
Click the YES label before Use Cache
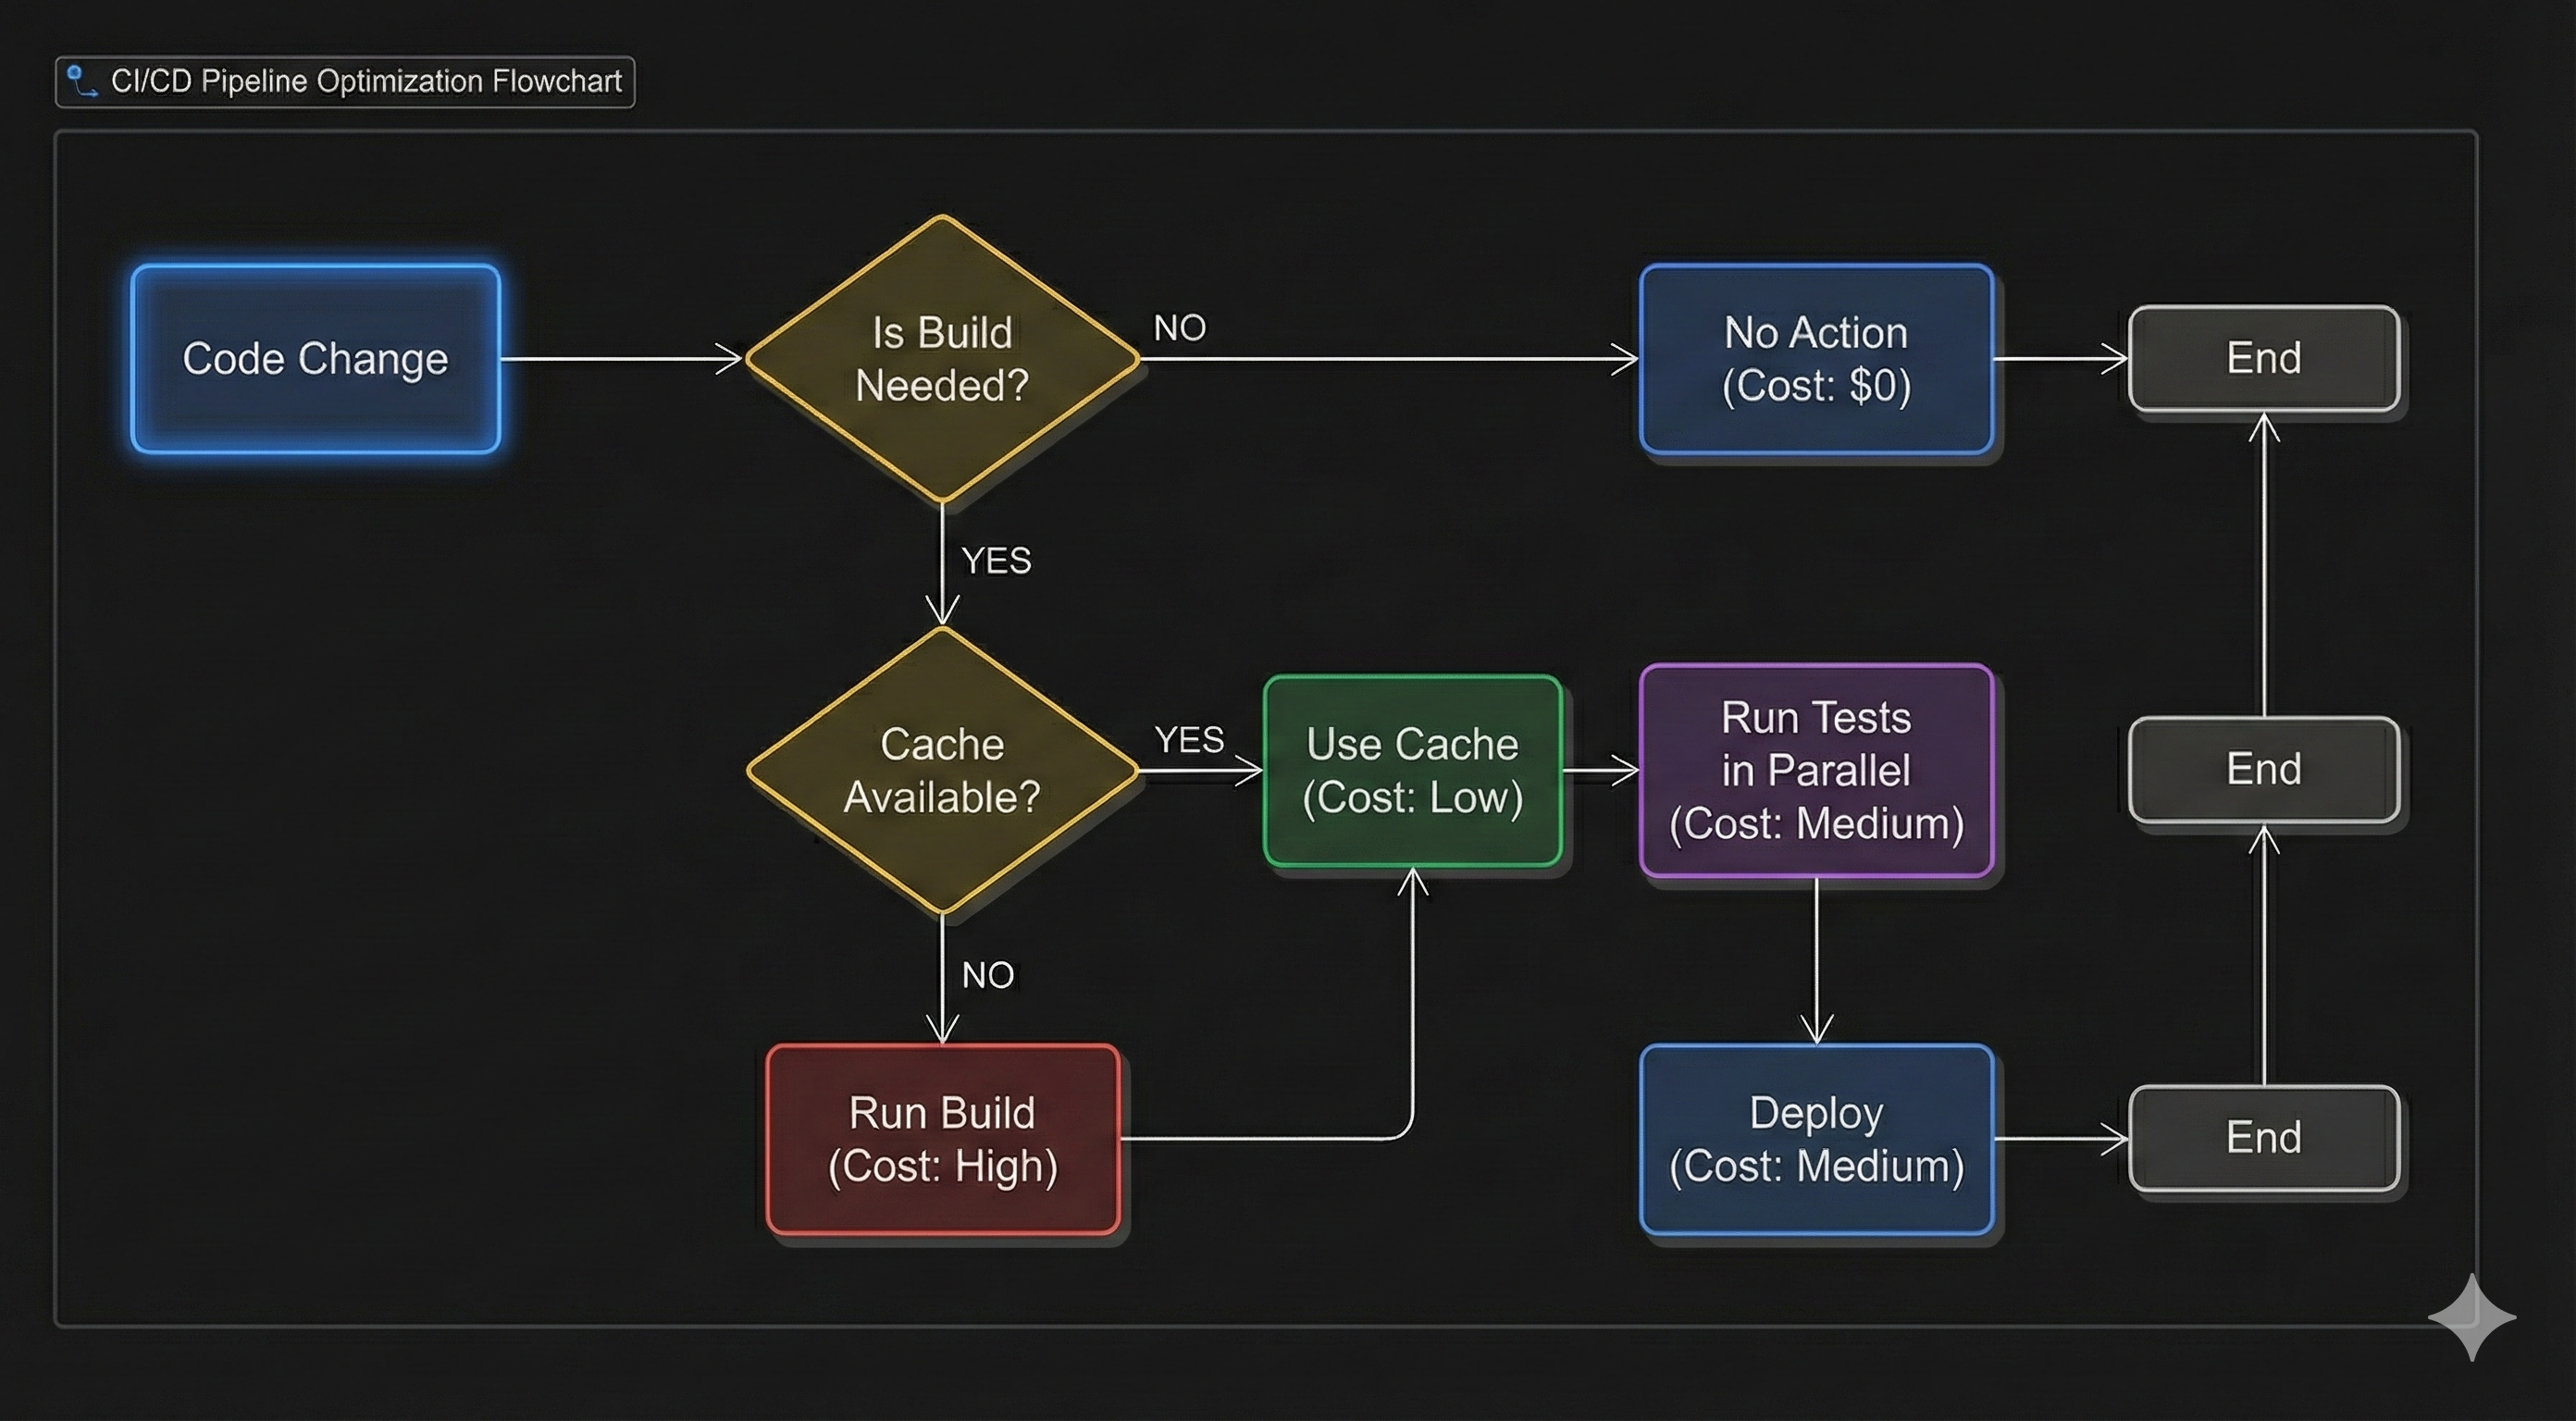[x=1189, y=740]
